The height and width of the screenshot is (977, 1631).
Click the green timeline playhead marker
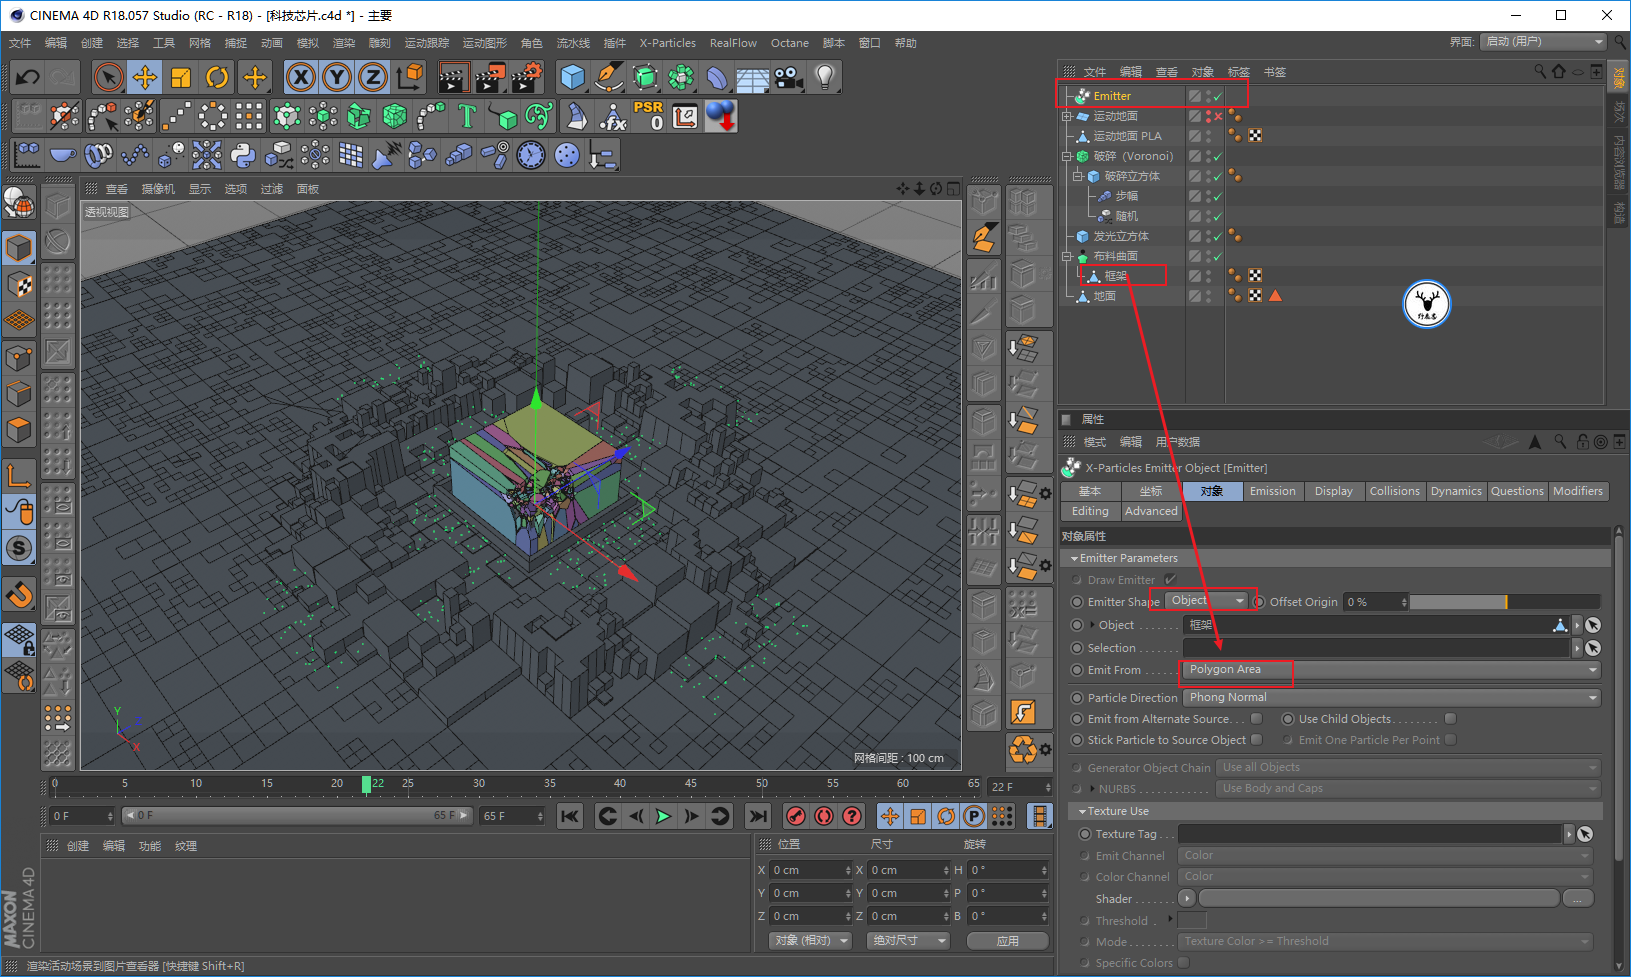click(x=367, y=784)
